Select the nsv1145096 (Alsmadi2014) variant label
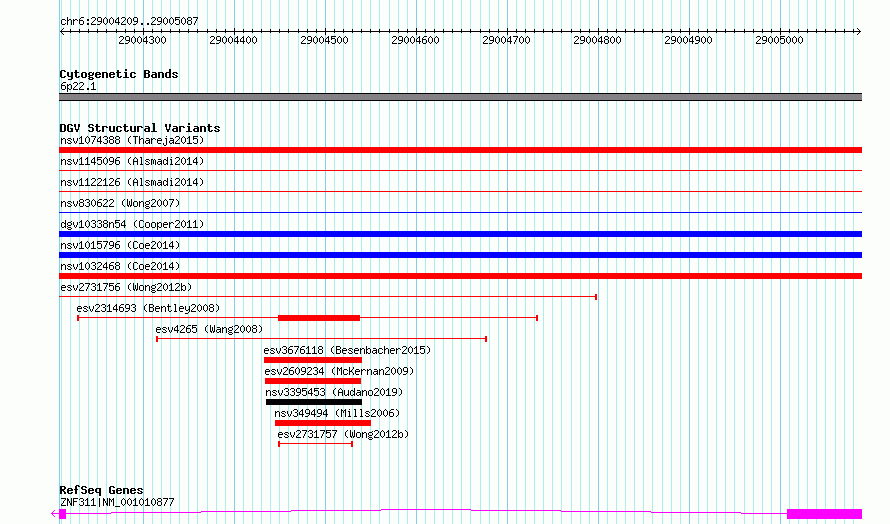Viewport: 890px width, 524px height. 132,161
